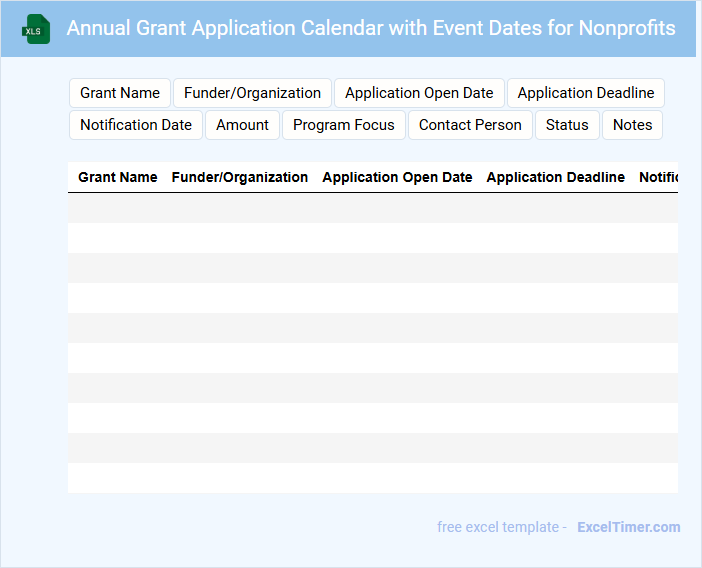Click the page title heading text
This screenshot has width=702, height=568.
371,28
